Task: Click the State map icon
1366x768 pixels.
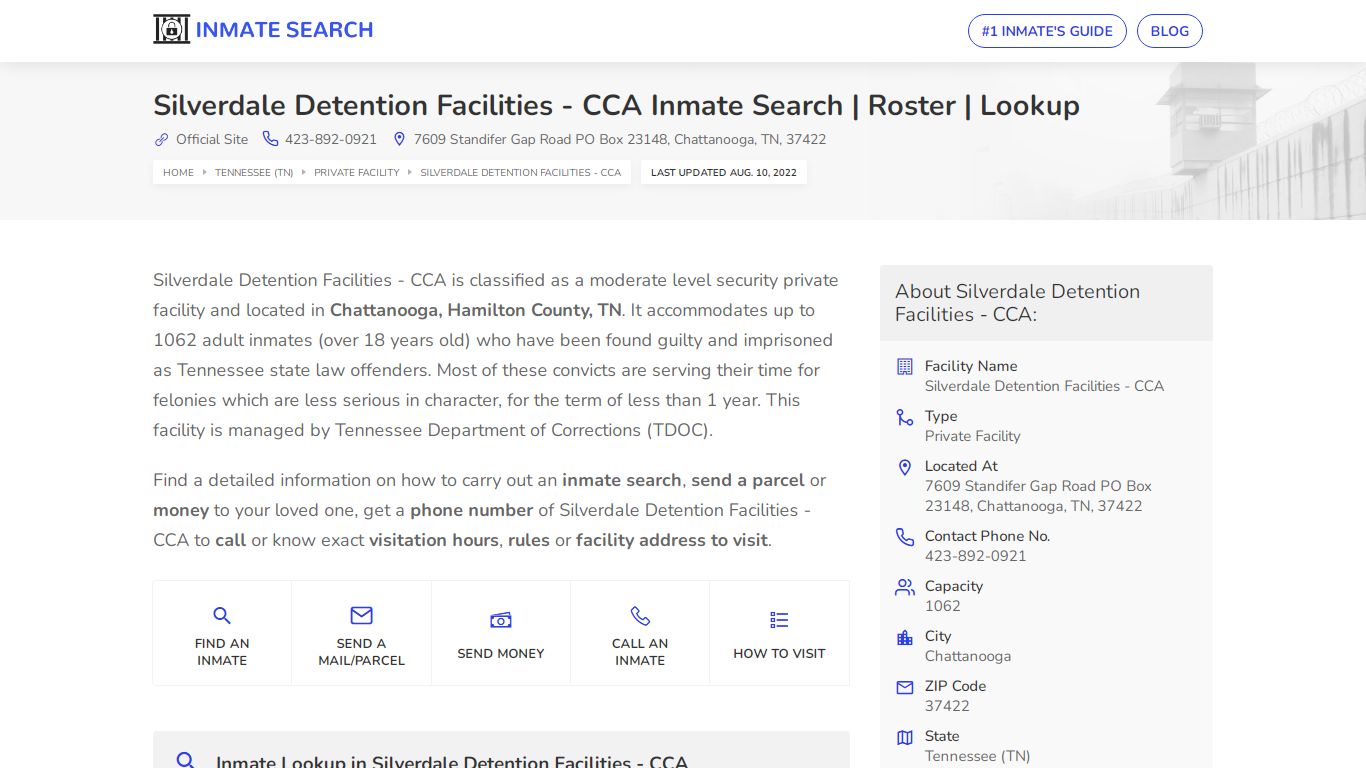Action: click(x=905, y=737)
